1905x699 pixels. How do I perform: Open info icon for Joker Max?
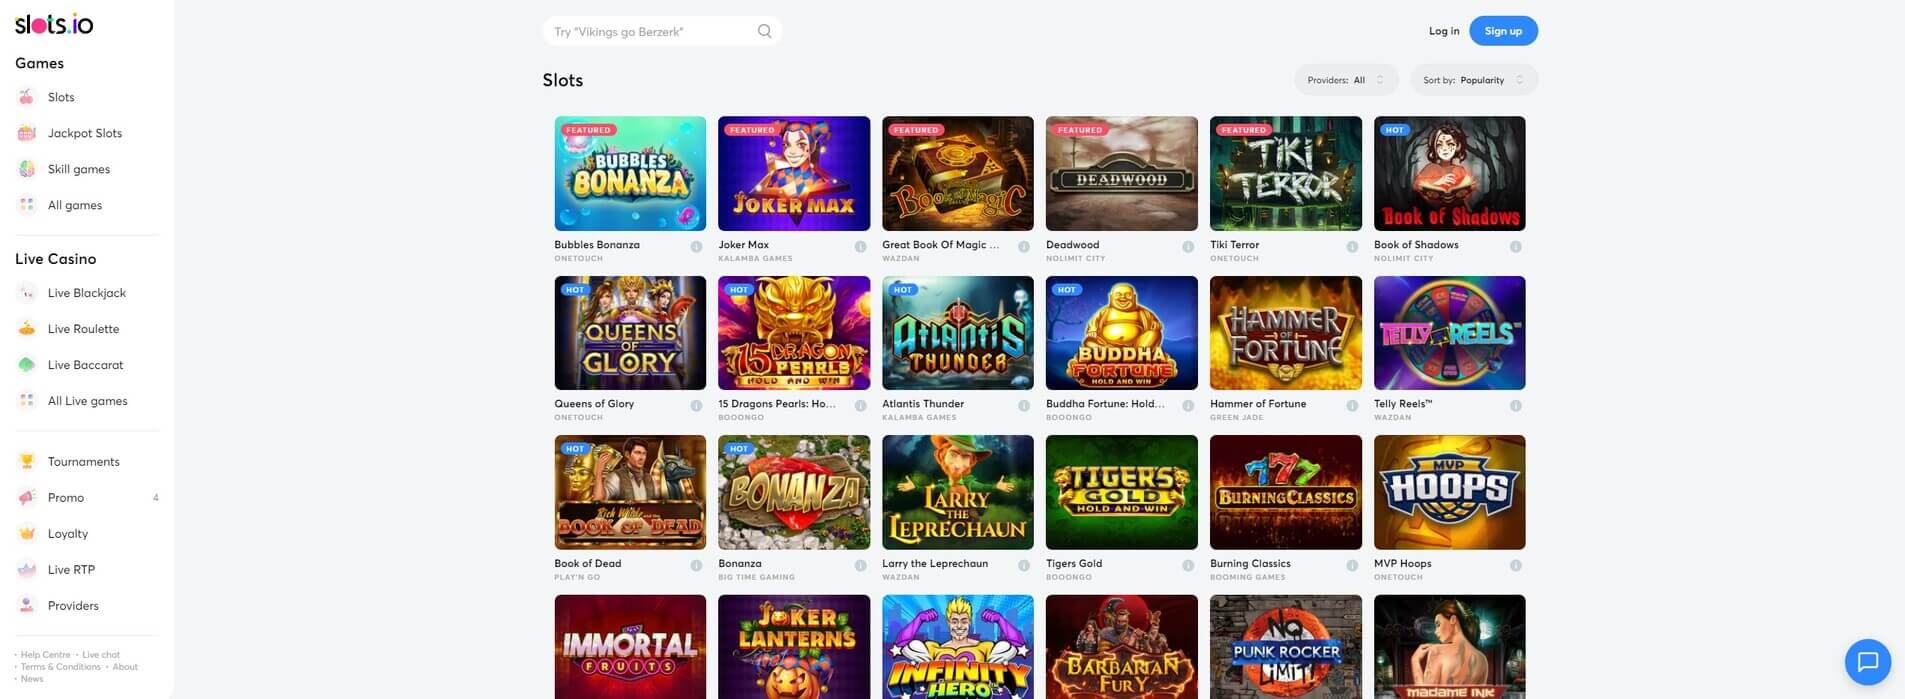pyautogui.click(x=860, y=247)
